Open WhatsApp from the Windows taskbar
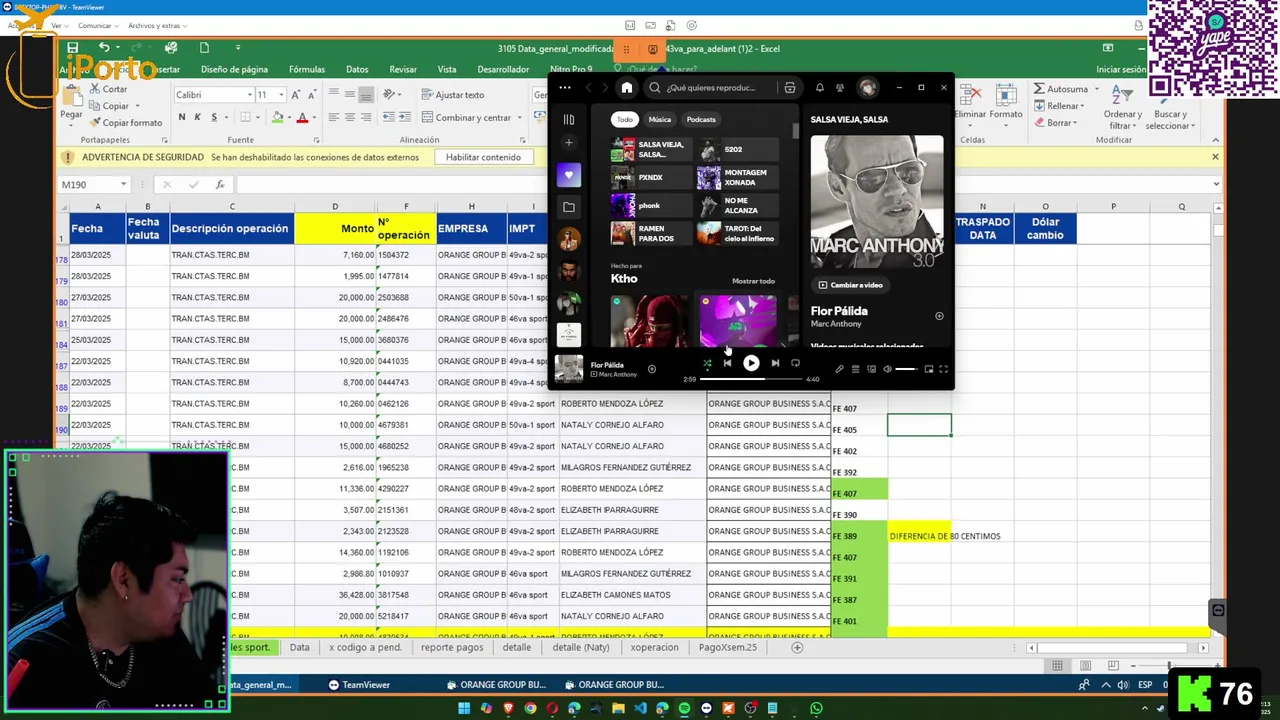Image resolution: width=1280 pixels, height=720 pixels. (816, 708)
